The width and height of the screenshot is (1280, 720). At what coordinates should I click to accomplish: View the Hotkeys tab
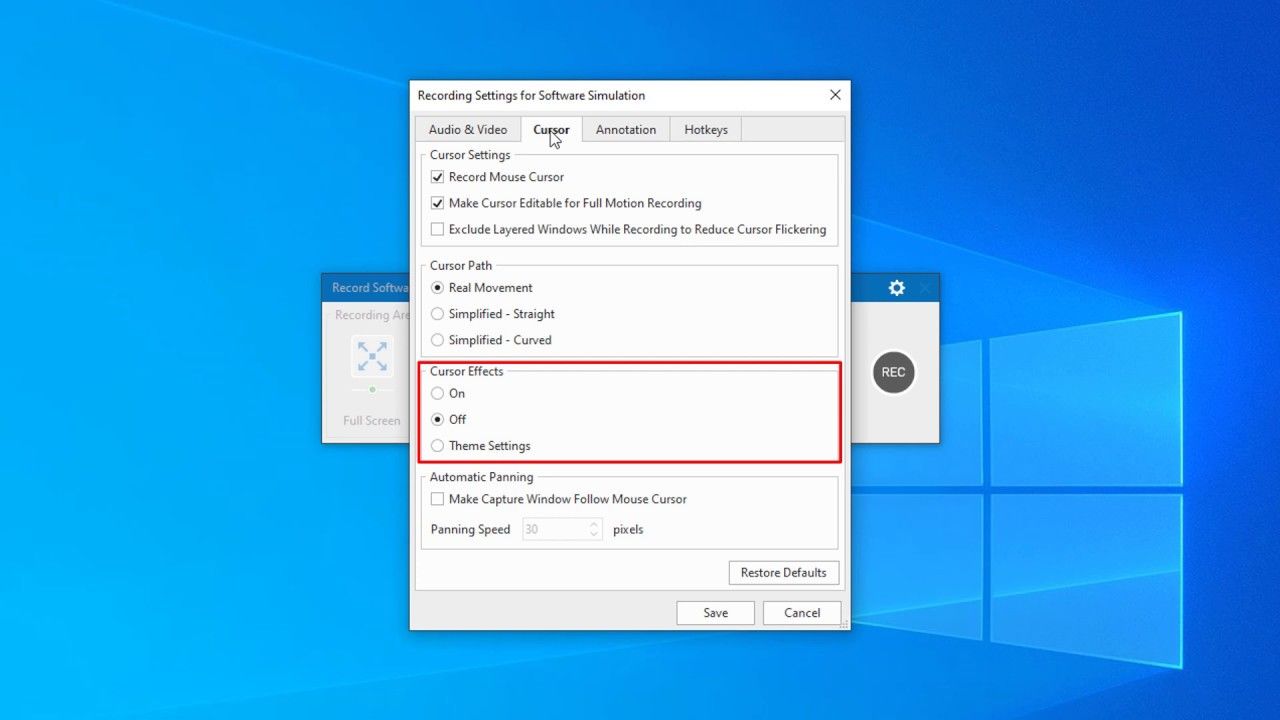705,129
